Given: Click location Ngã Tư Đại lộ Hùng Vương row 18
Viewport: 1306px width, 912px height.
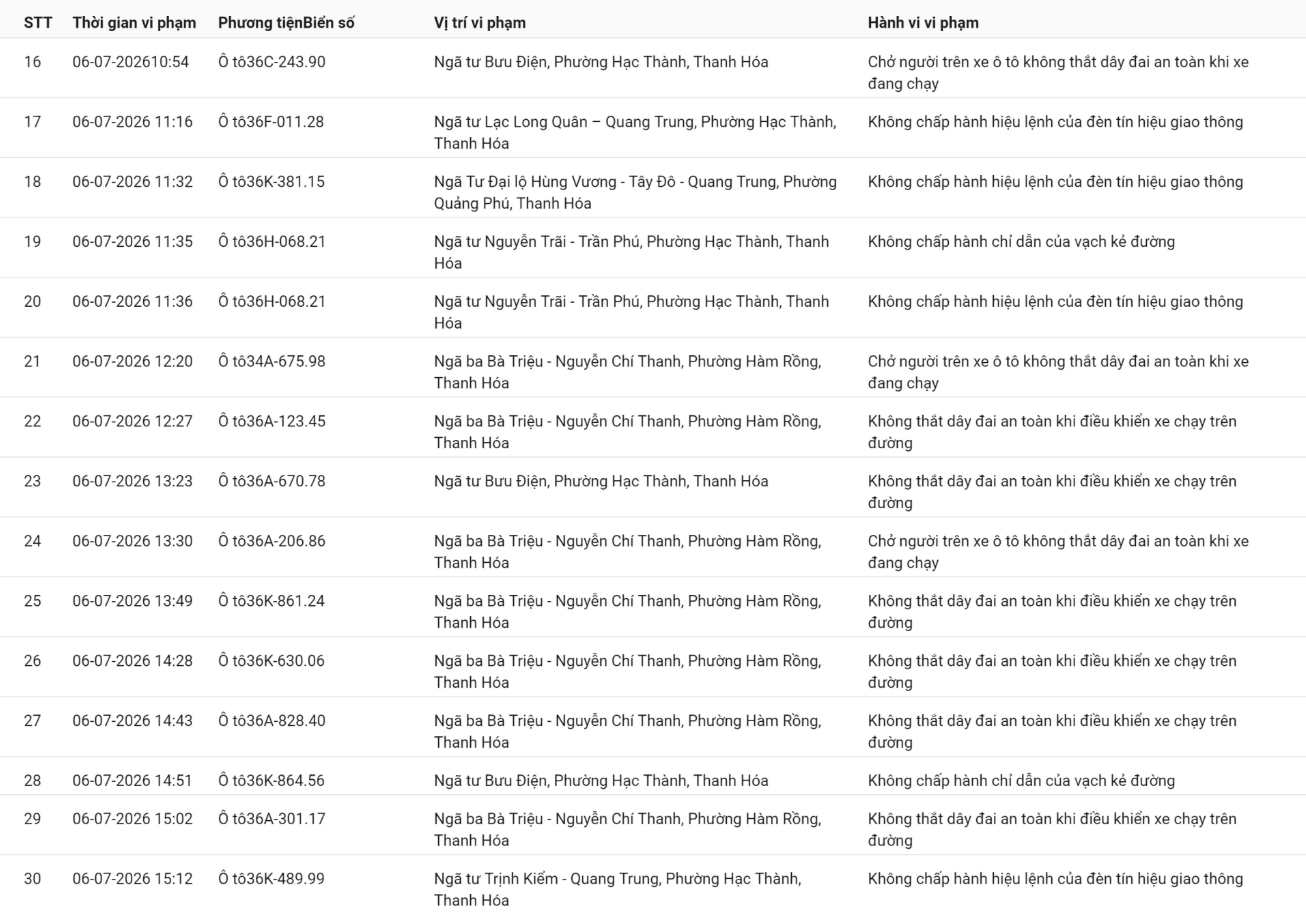Looking at the screenshot, I should click(x=636, y=192).
